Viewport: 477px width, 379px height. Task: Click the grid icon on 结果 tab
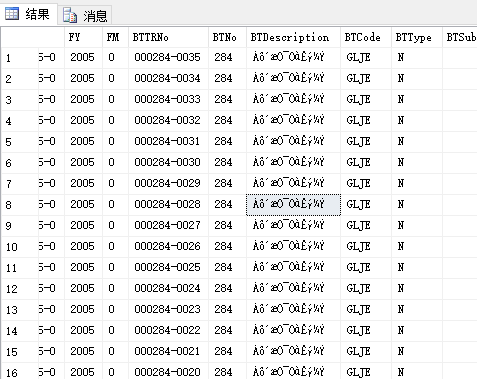(x=12, y=14)
